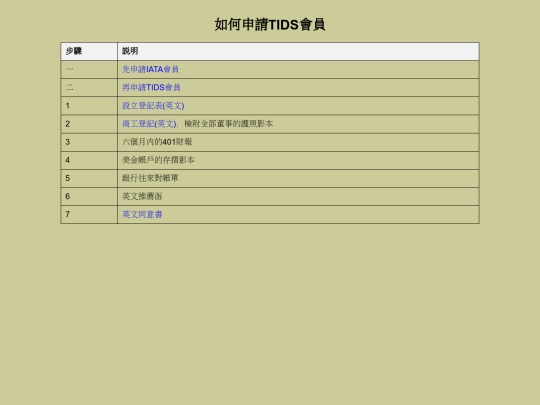Viewport: 540px width, 405px height.
Task: Open the 再申請TIDS會員 link
Action: click(151, 87)
